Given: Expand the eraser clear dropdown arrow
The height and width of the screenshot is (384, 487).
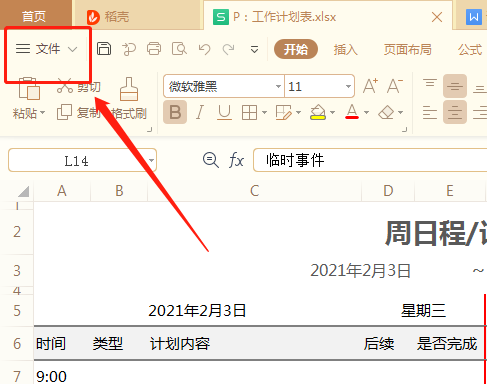Looking at the screenshot, I should [x=401, y=113].
